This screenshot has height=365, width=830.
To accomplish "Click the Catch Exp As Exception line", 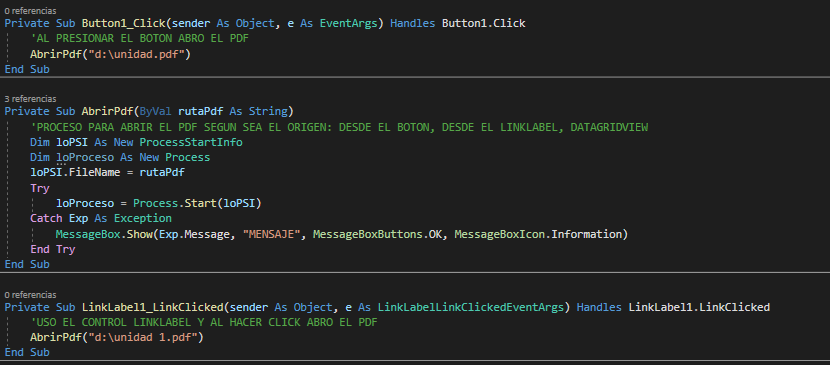I will coord(101,218).
